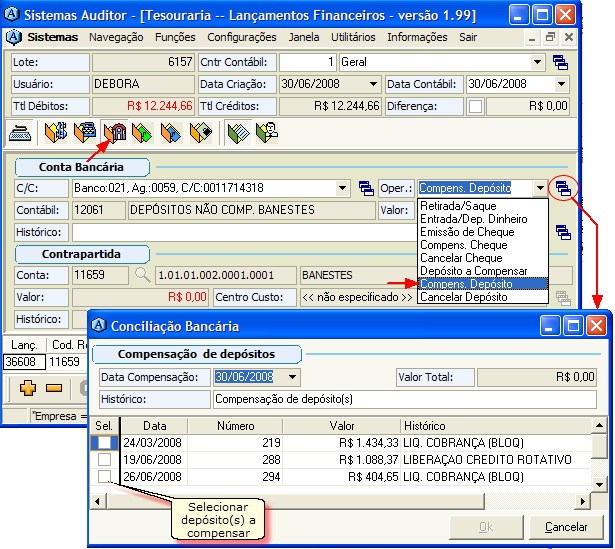This screenshot has height=549, width=615.
Task: Click the Sair menu item
Action: [x=468, y=37]
